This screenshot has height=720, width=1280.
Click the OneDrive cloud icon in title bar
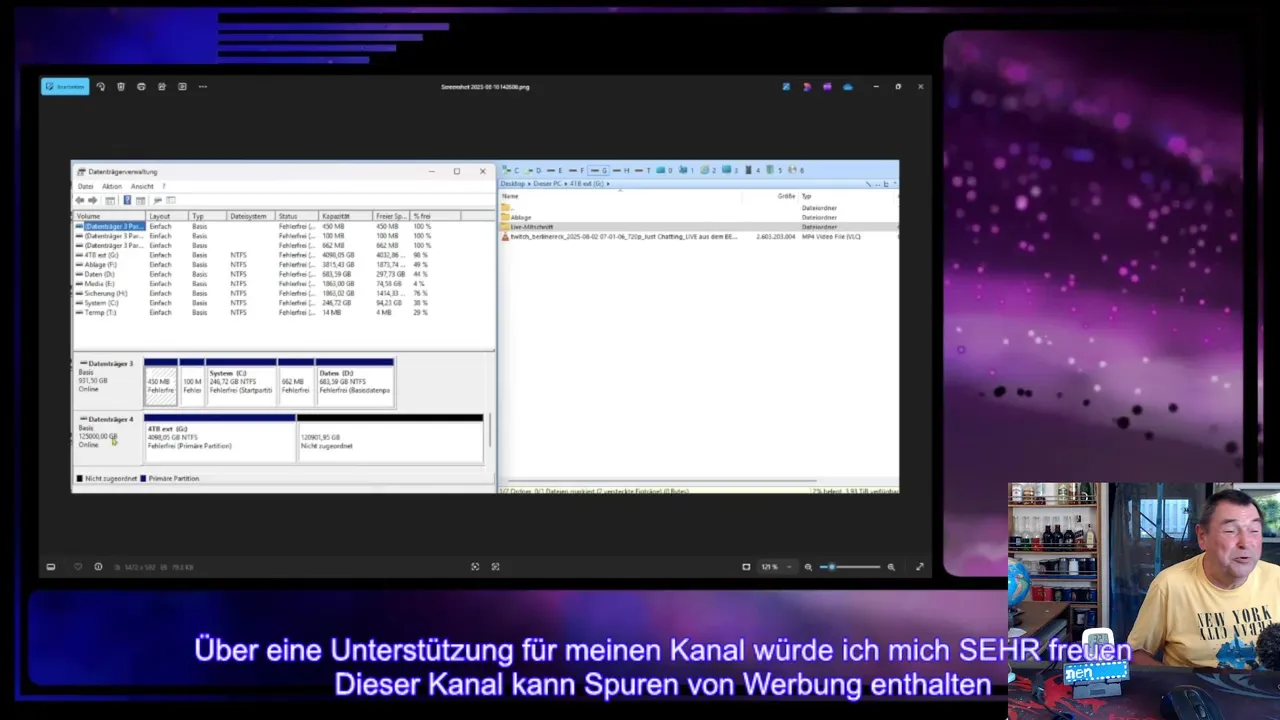(x=848, y=87)
